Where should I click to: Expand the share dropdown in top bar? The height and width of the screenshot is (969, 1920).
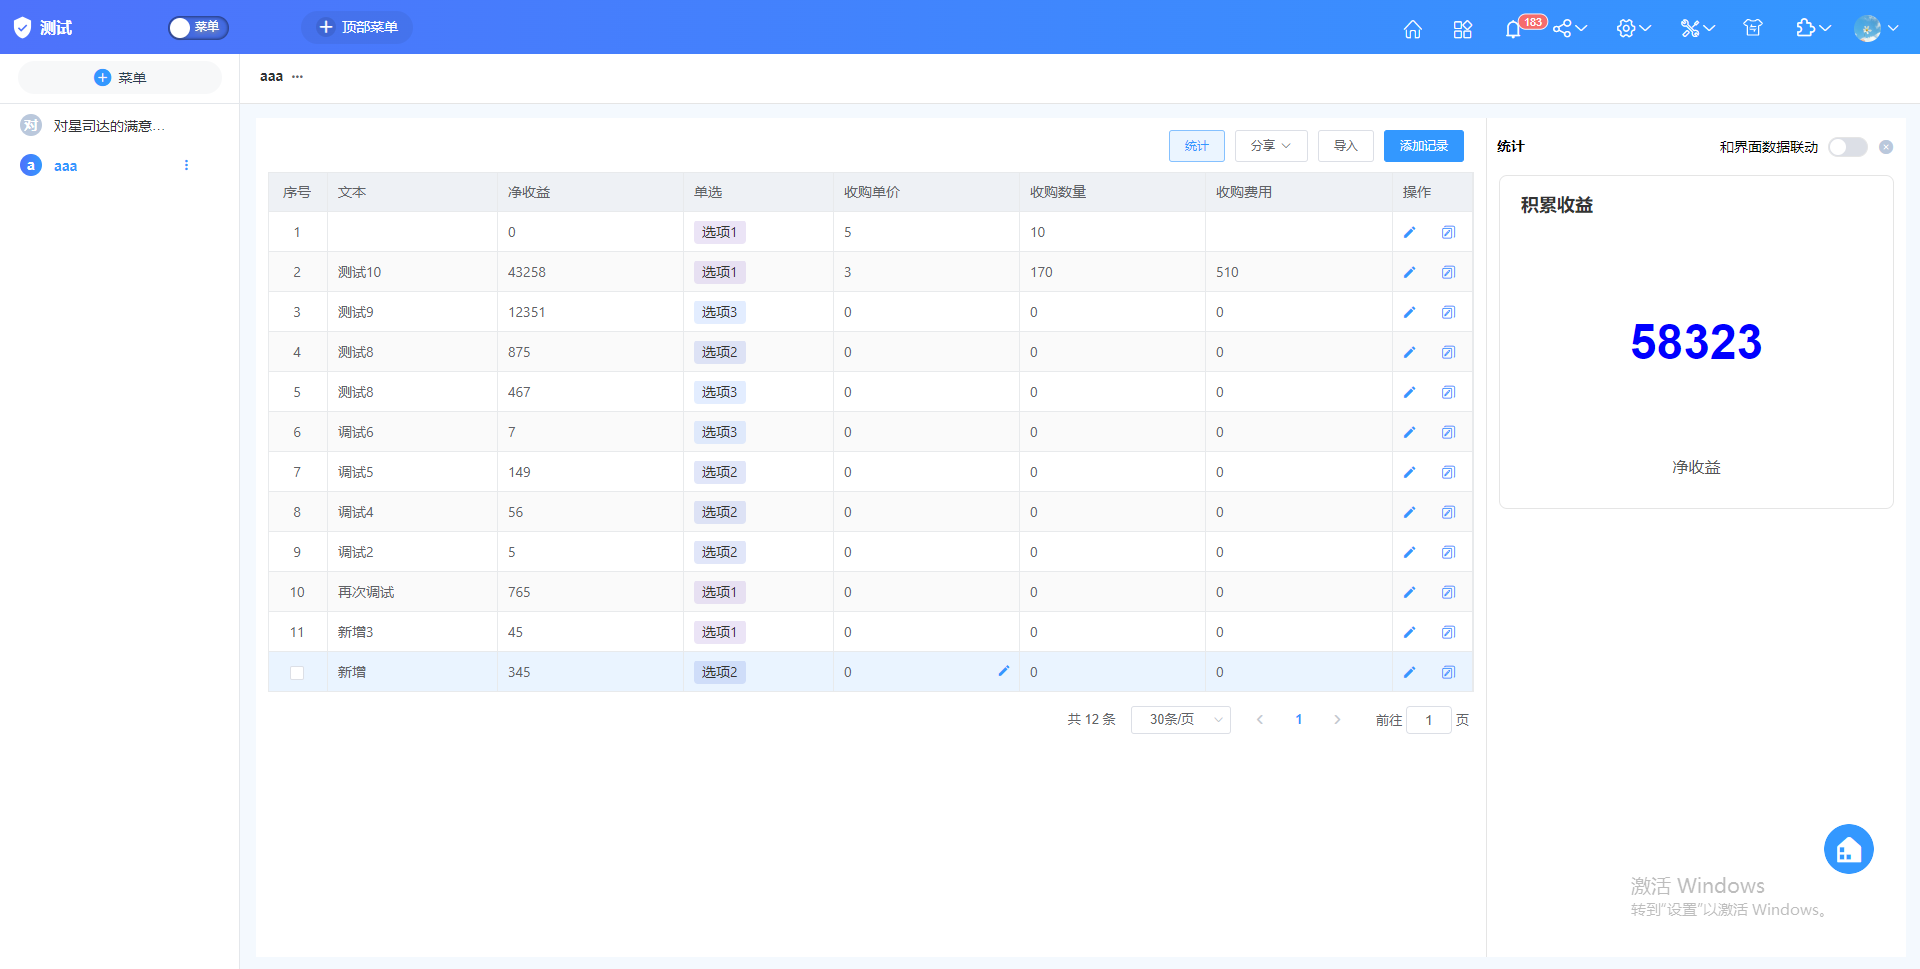pos(1569,28)
